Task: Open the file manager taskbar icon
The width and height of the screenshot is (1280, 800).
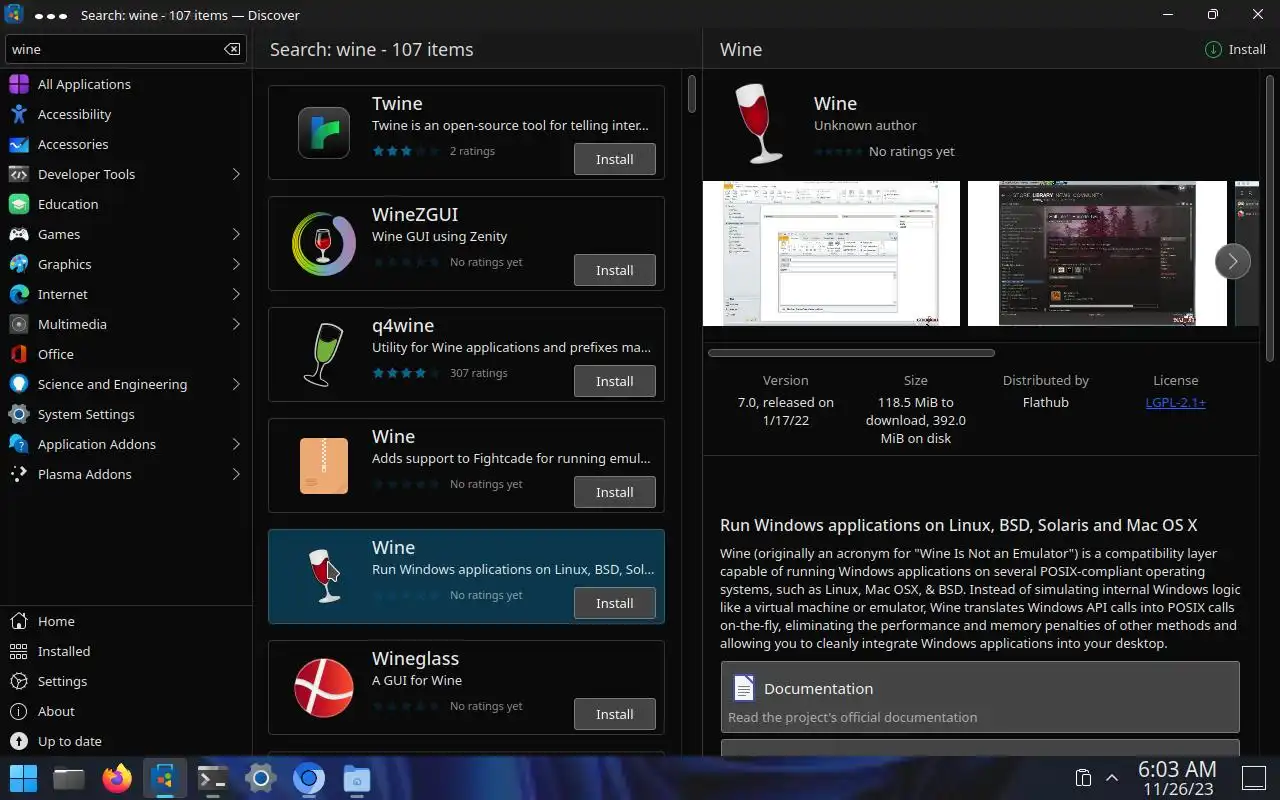Action: [69, 778]
